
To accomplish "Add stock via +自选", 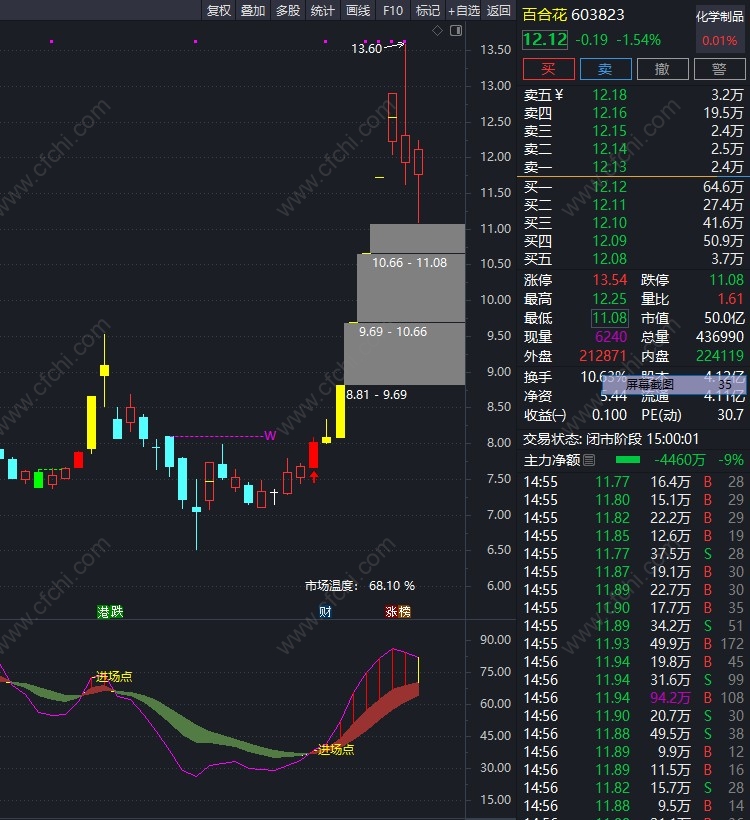I will pos(463,10).
